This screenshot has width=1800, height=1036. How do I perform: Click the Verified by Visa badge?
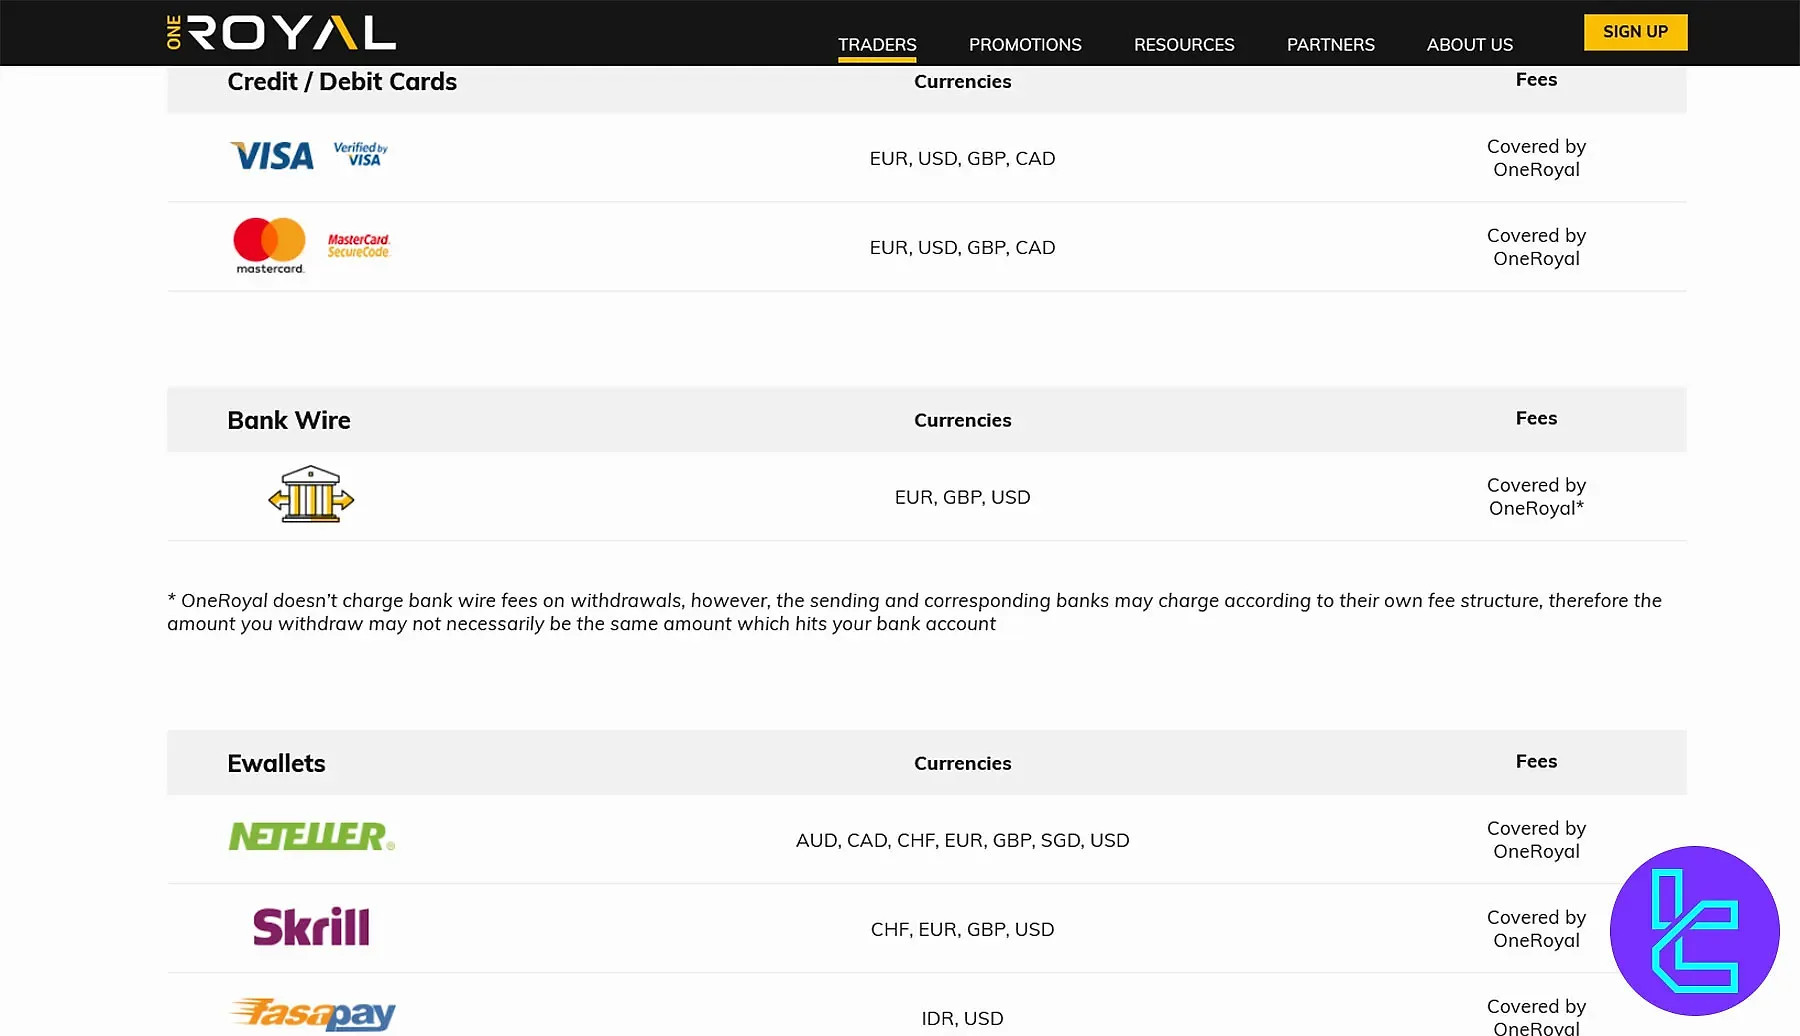pos(360,154)
